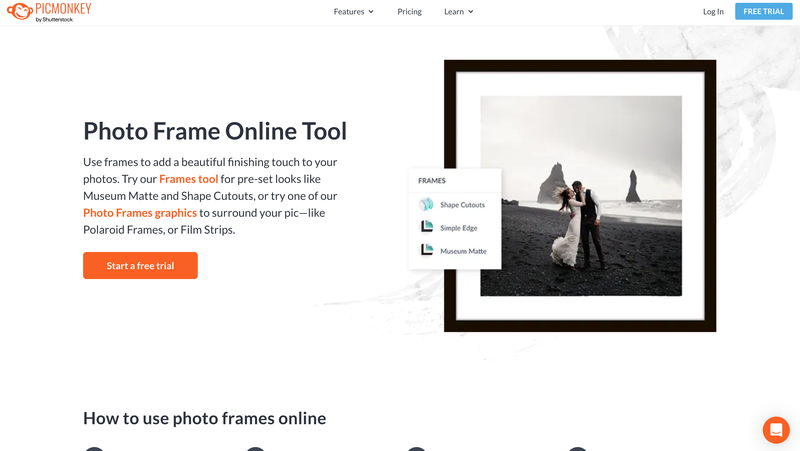Select the Shape Cutouts frame icon
Image resolution: width=800 pixels, height=451 pixels.
[x=427, y=205]
